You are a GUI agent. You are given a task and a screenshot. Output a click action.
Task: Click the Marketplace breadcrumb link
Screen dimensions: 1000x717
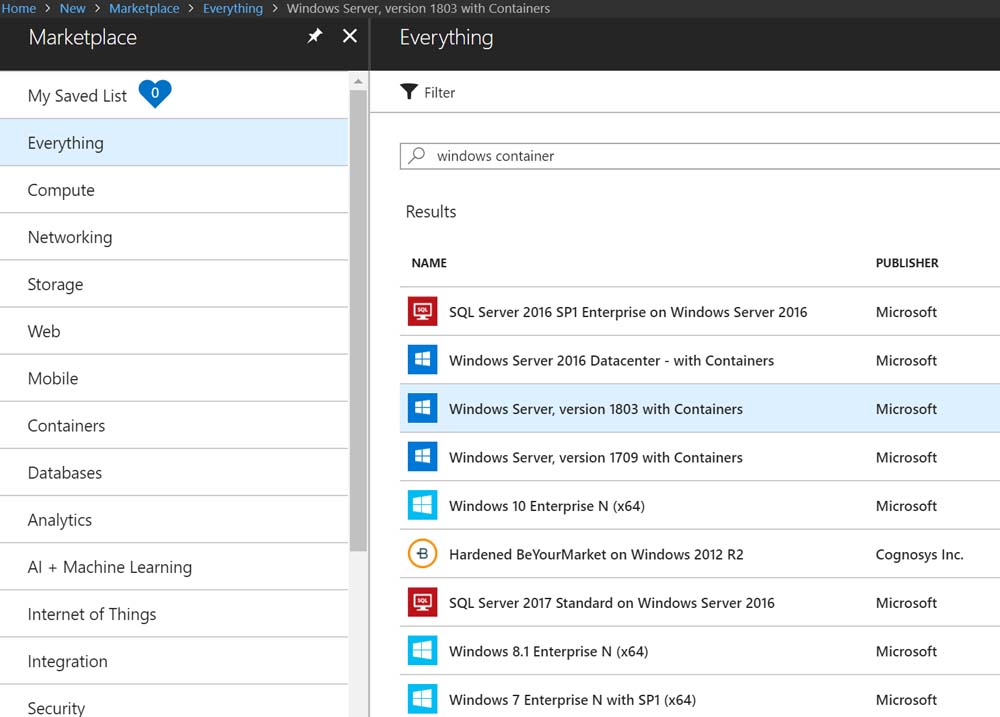tap(144, 8)
